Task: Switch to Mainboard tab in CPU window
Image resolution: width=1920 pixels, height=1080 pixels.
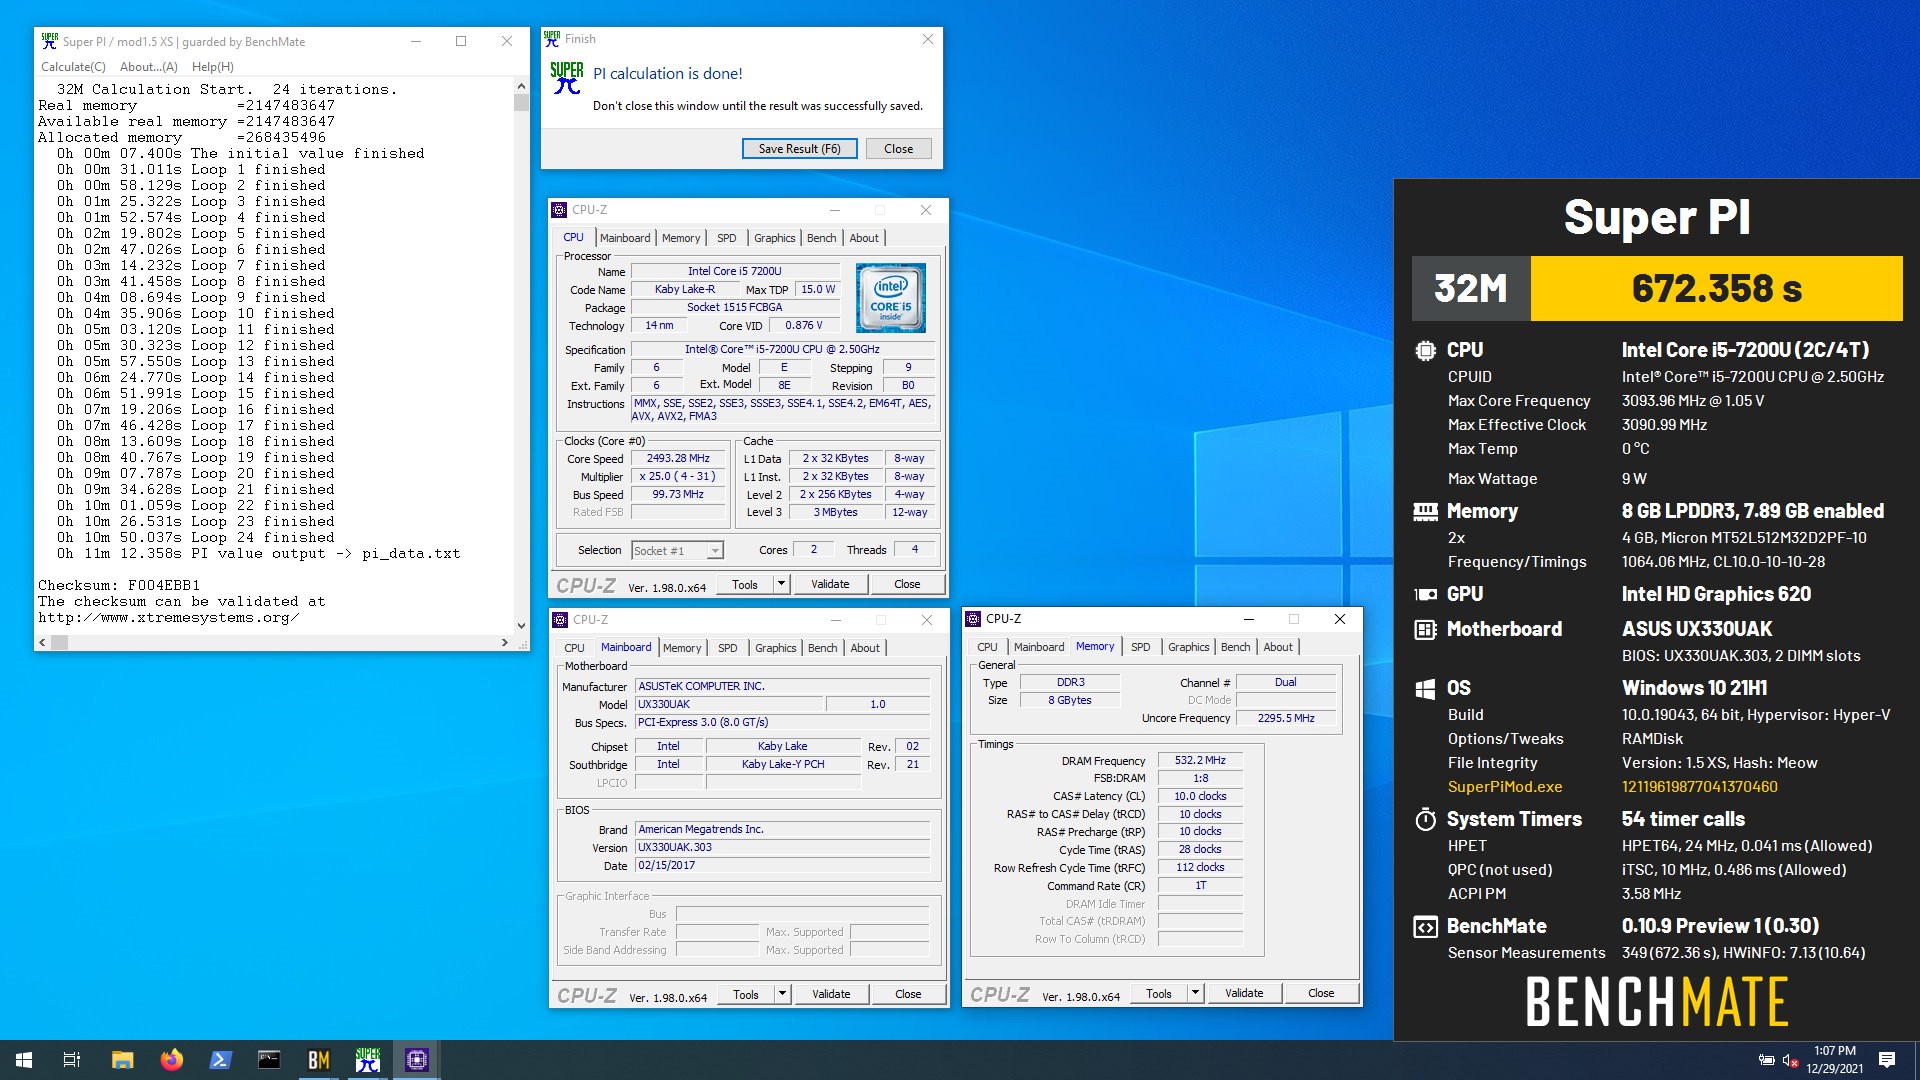Action: point(625,238)
